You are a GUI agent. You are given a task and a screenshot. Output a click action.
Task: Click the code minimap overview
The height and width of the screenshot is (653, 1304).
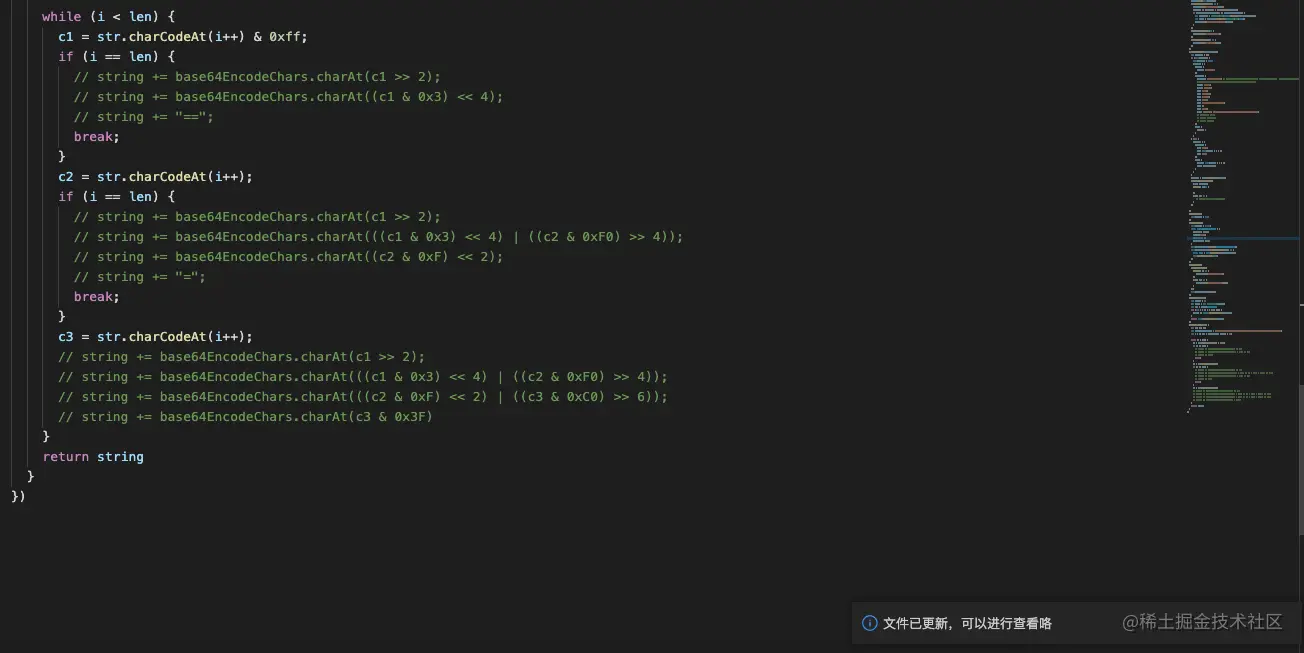point(1243,207)
